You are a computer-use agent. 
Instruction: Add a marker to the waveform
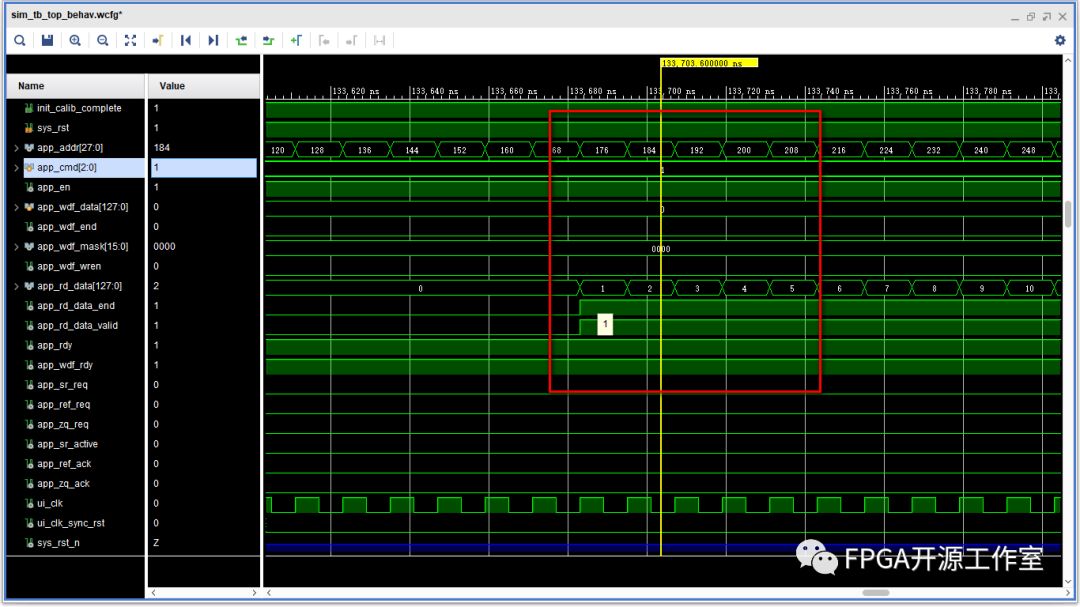(296, 40)
